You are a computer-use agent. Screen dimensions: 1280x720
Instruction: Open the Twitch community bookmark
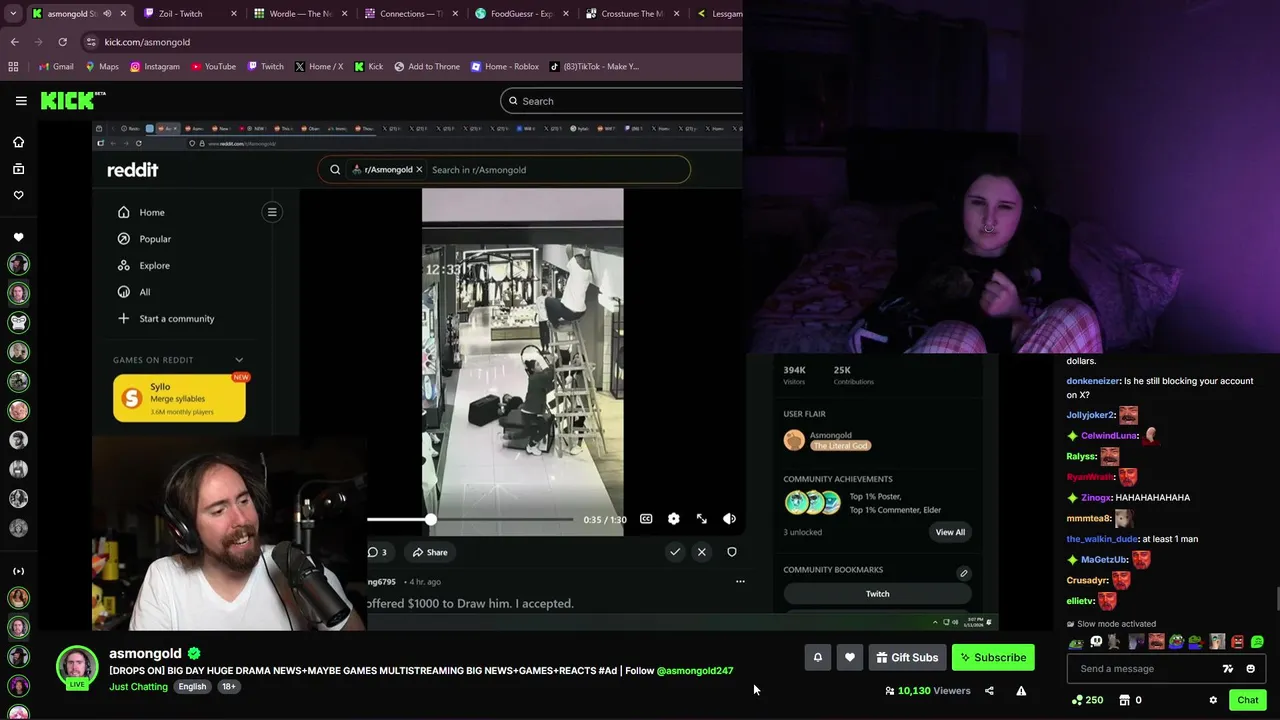[x=877, y=594]
